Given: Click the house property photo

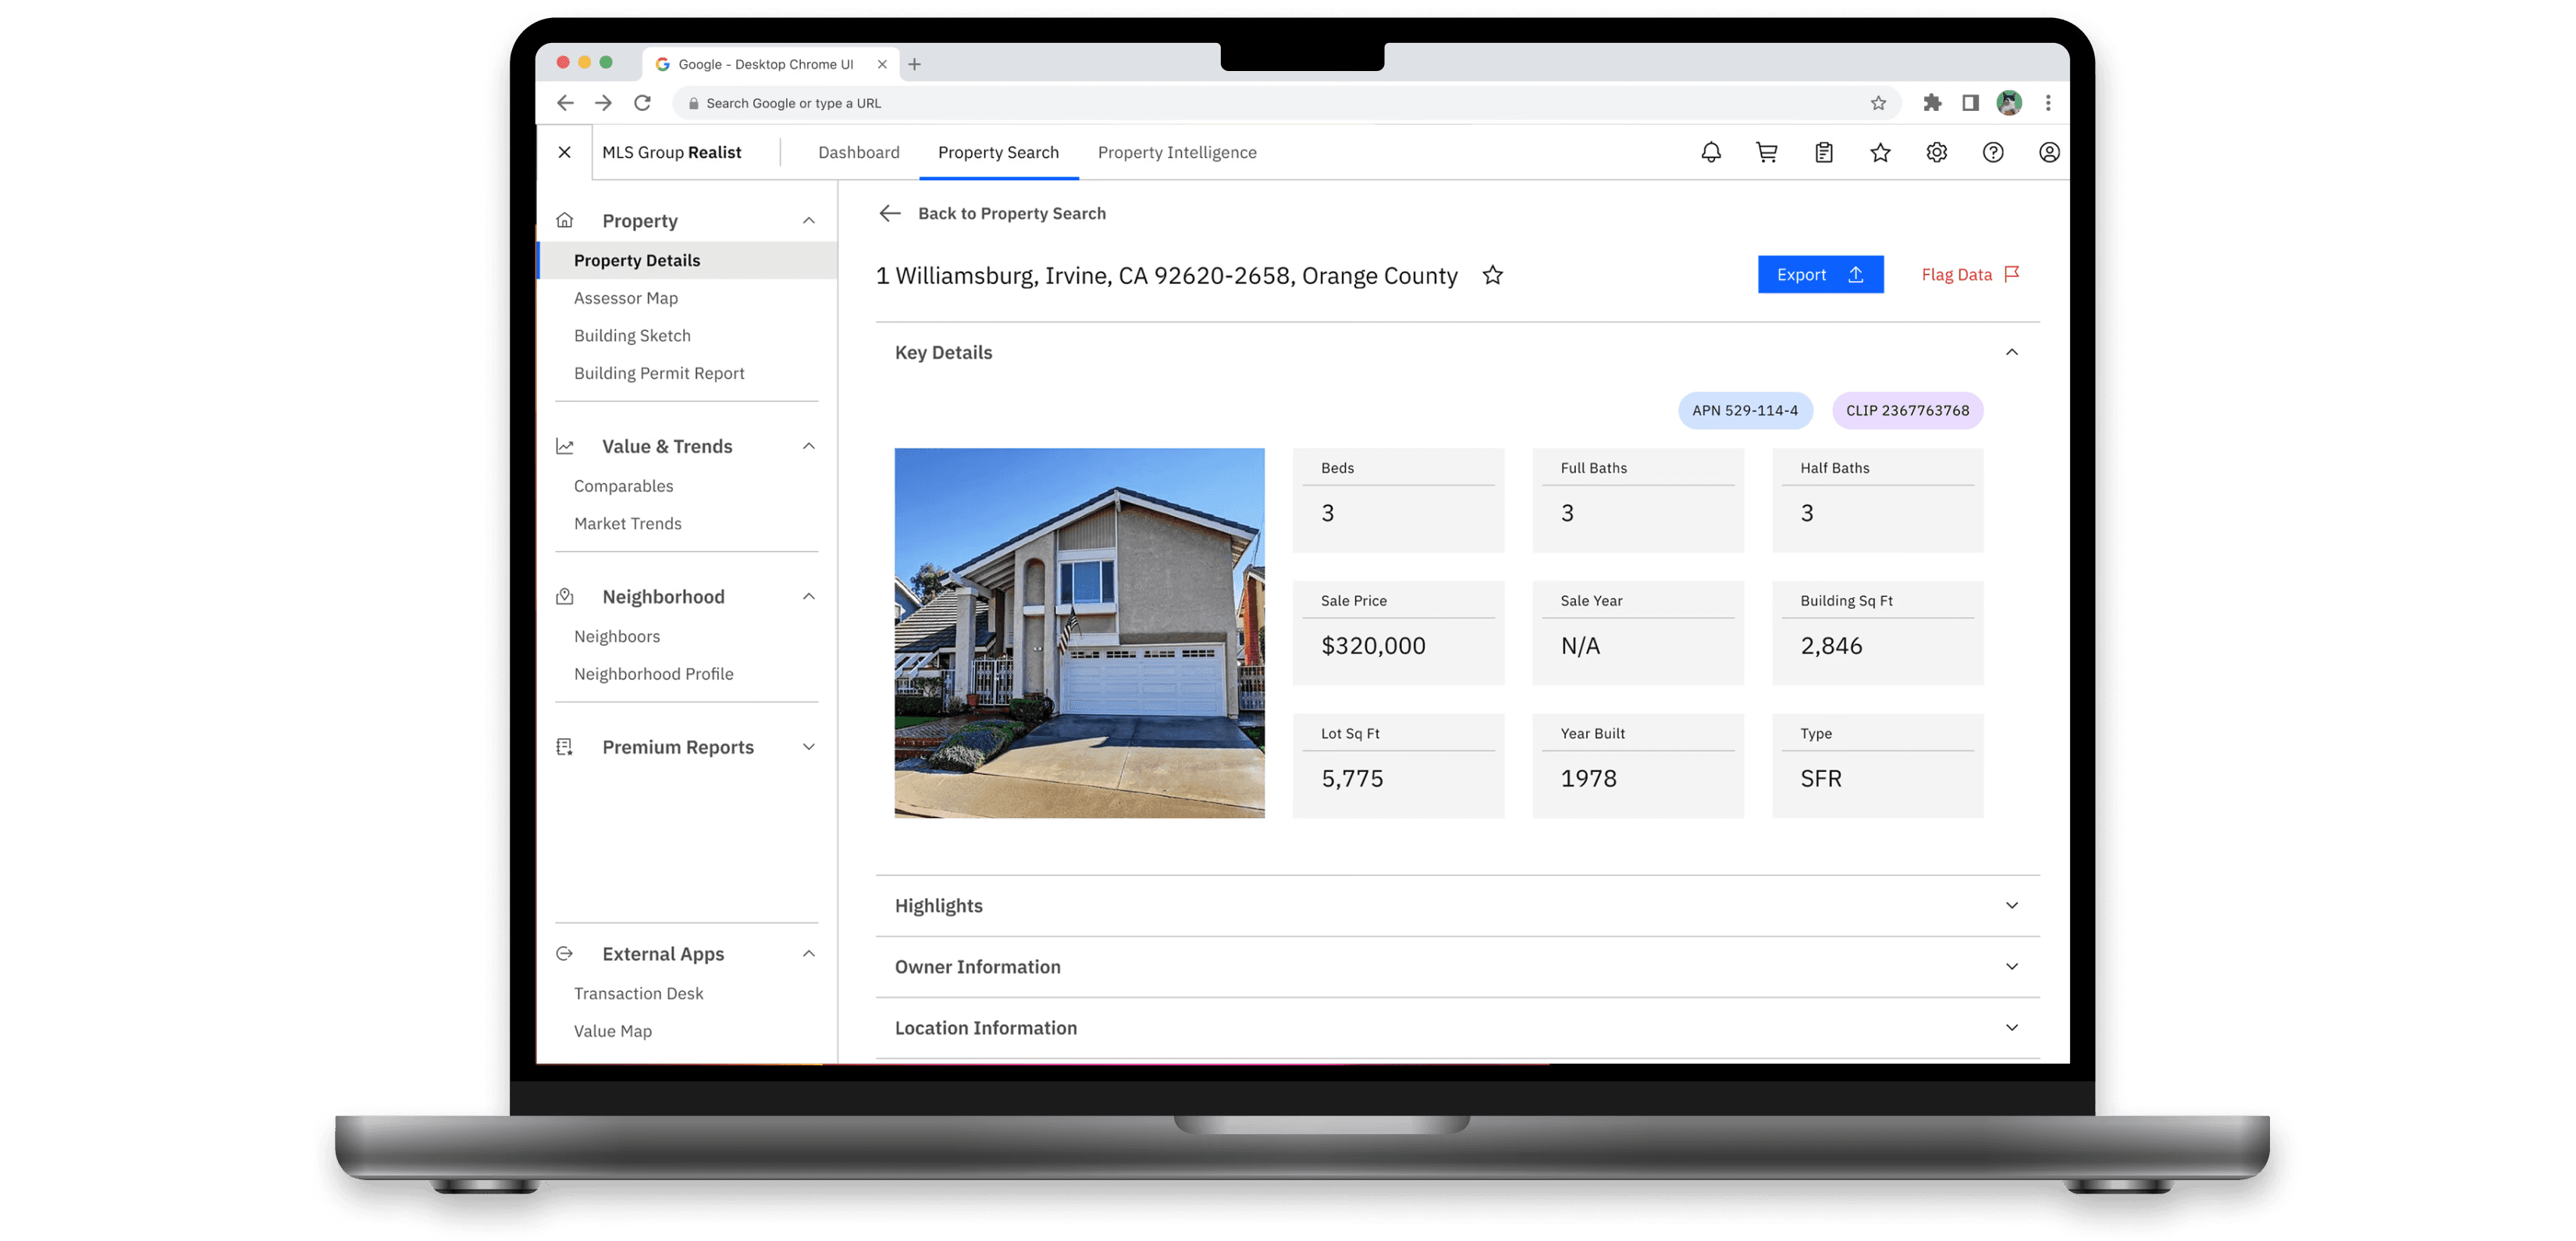Looking at the screenshot, I should [1079, 632].
